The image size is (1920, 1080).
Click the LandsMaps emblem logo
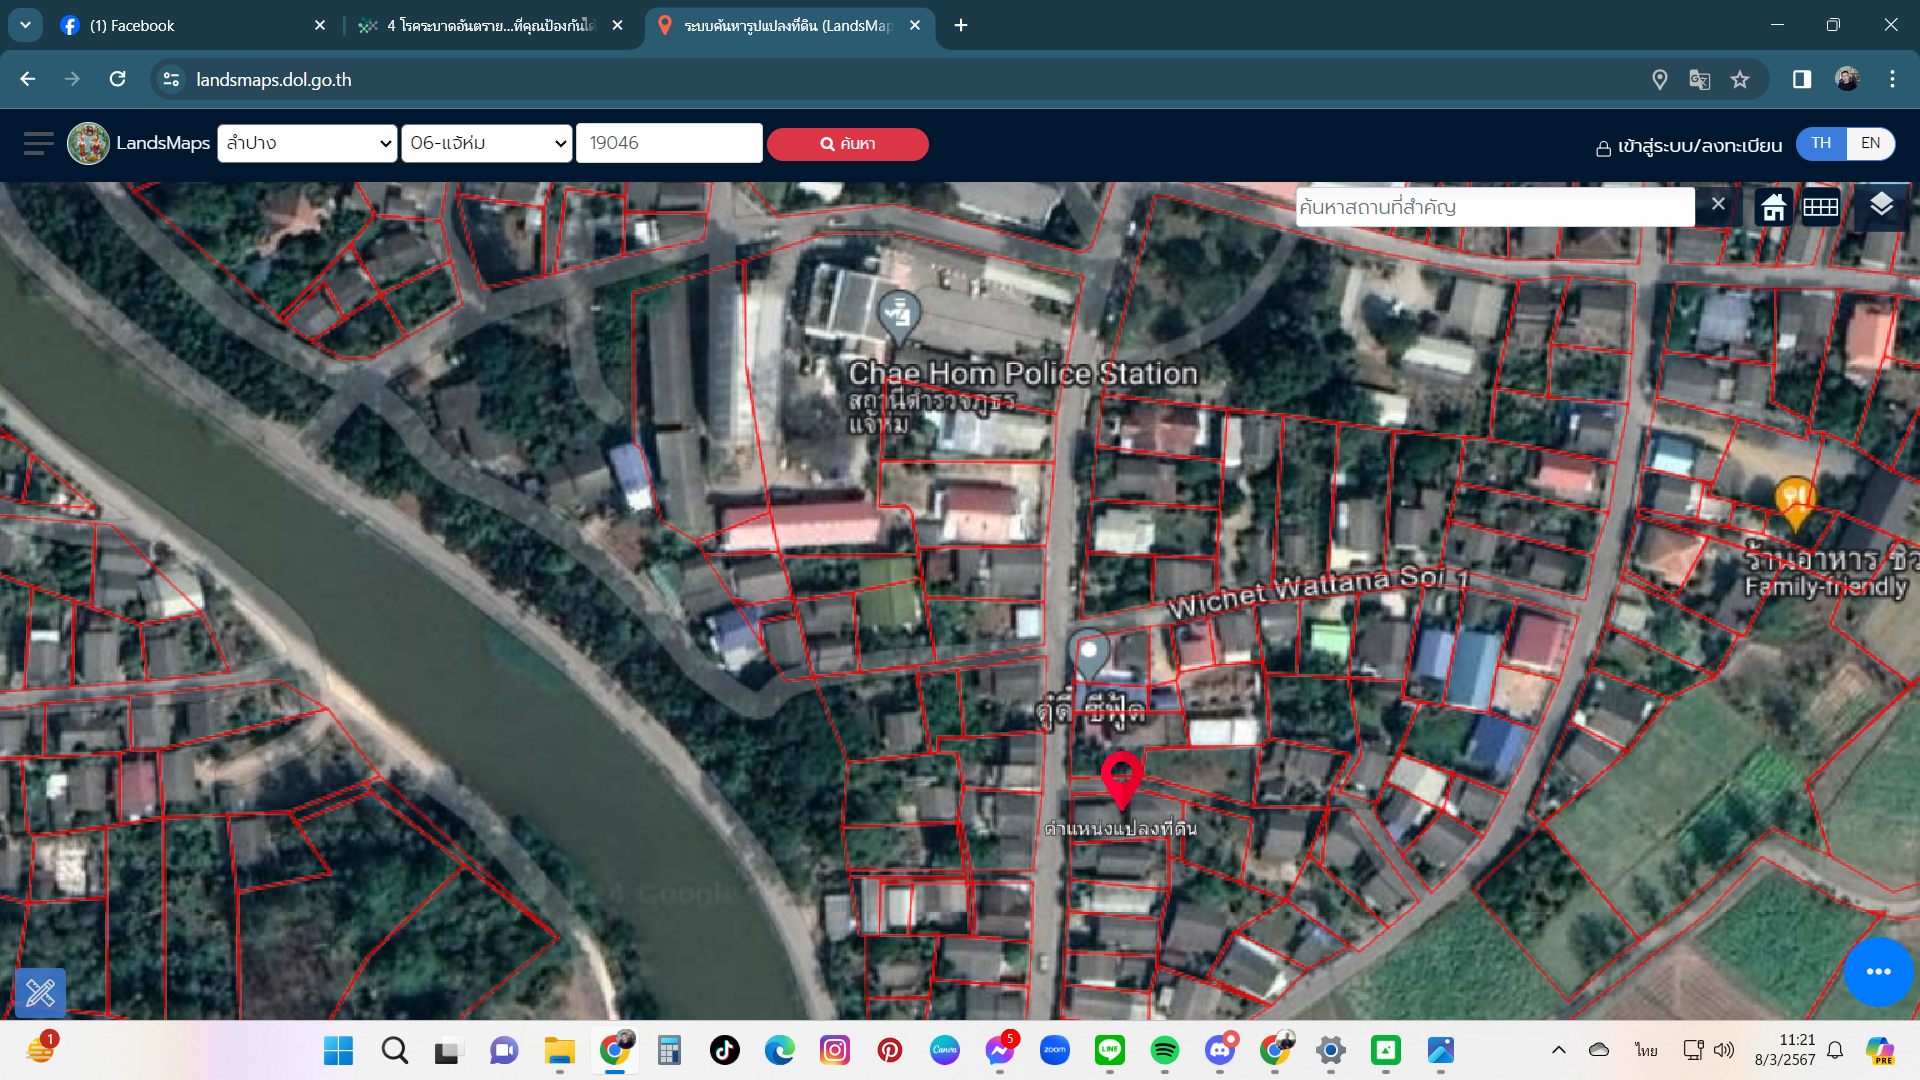pyautogui.click(x=88, y=144)
